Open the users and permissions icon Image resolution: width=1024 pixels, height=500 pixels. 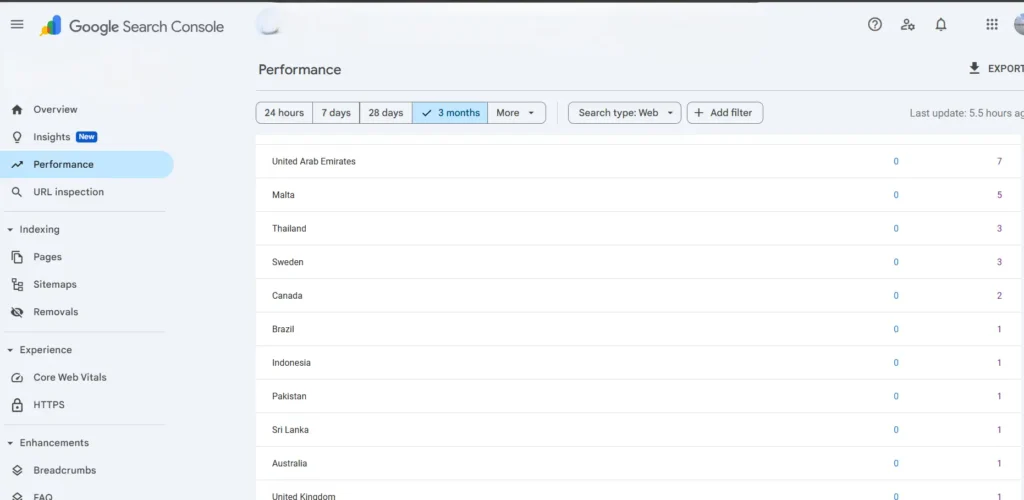point(908,25)
